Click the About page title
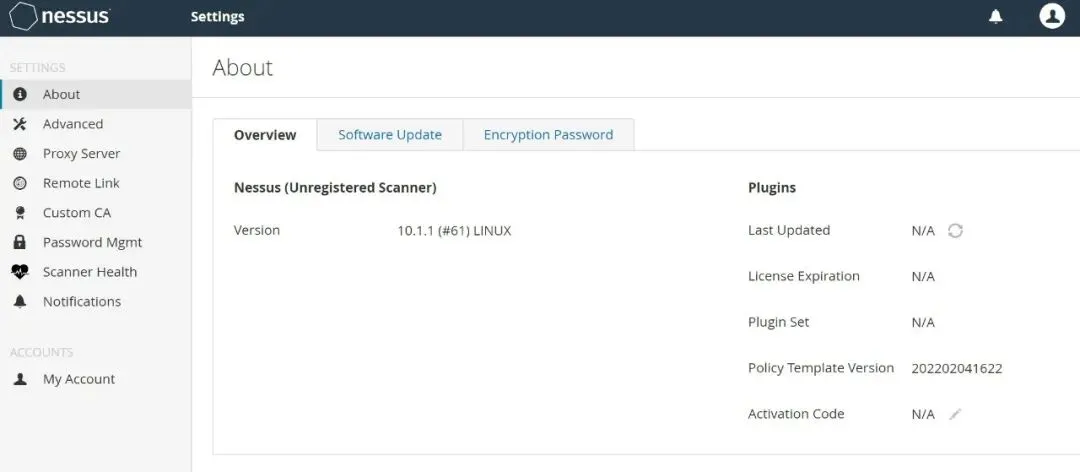1080x472 pixels. click(242, 68)
